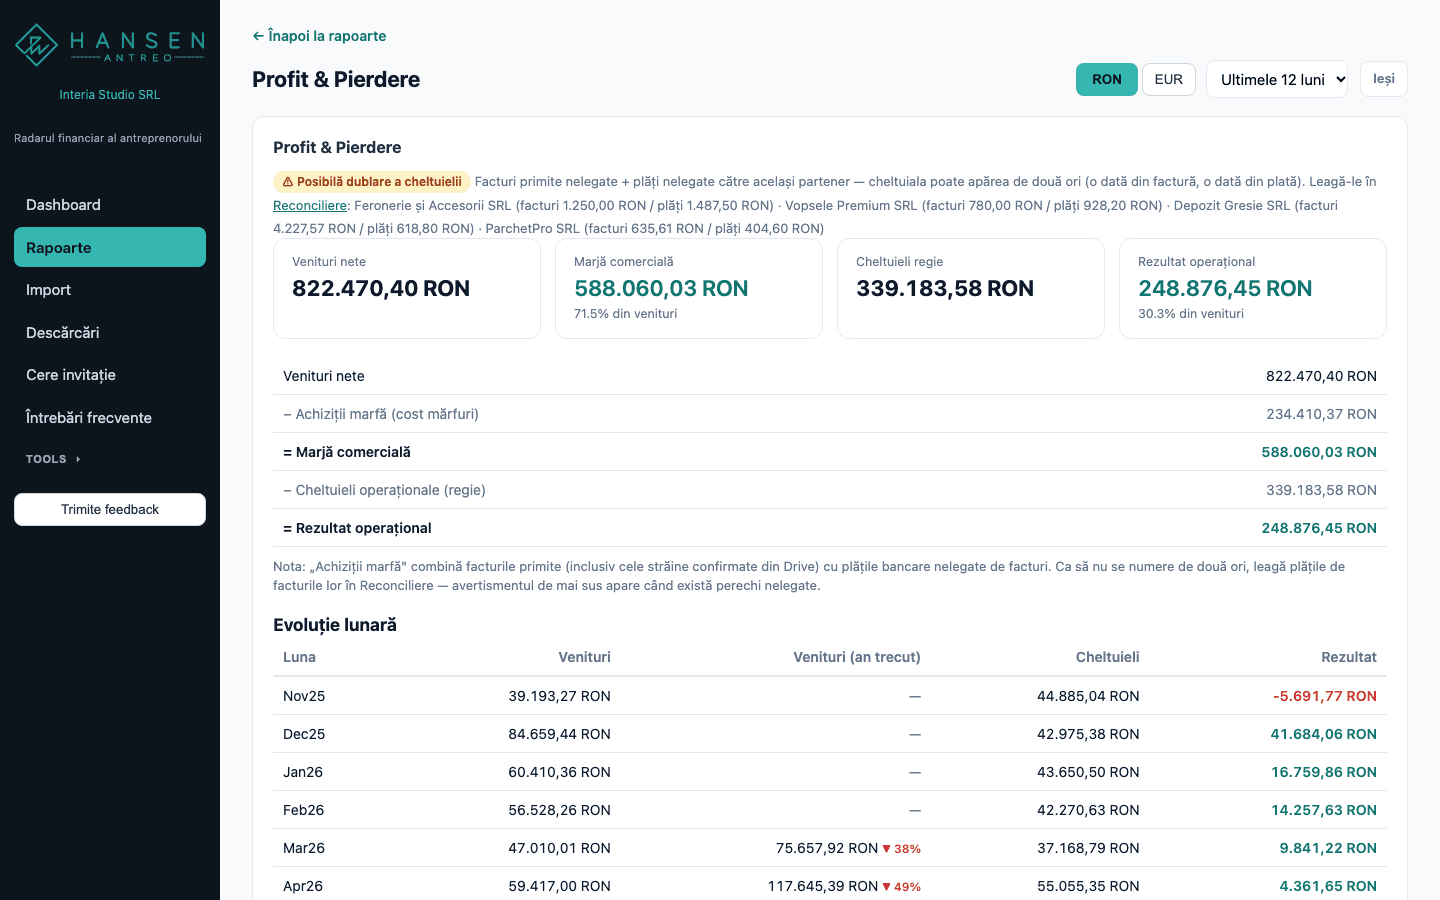
Task: Click the Marjă comercială summary card
Action: click(x=689, y=288)
